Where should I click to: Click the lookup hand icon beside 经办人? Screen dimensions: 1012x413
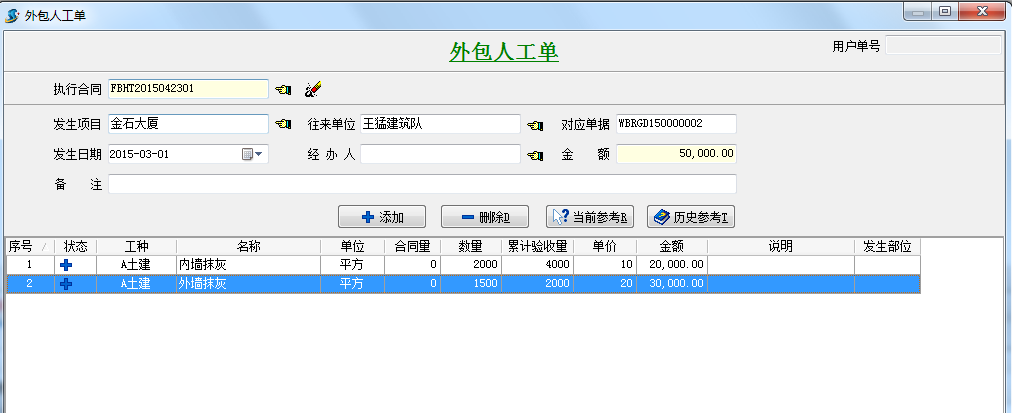[x=535, y=154]
